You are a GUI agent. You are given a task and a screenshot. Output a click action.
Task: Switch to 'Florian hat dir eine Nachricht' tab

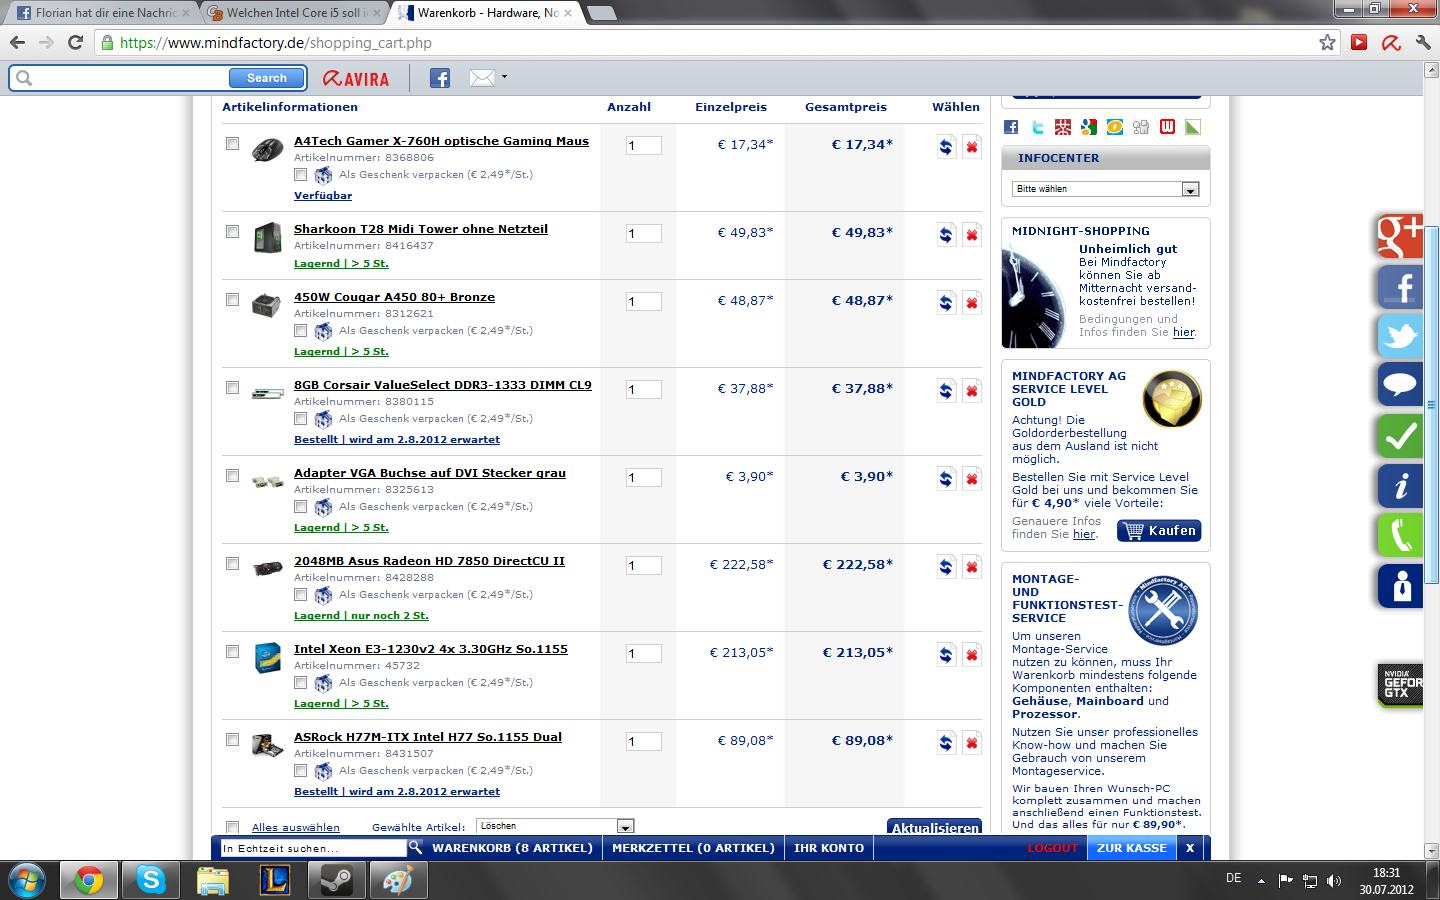(104, 13)
